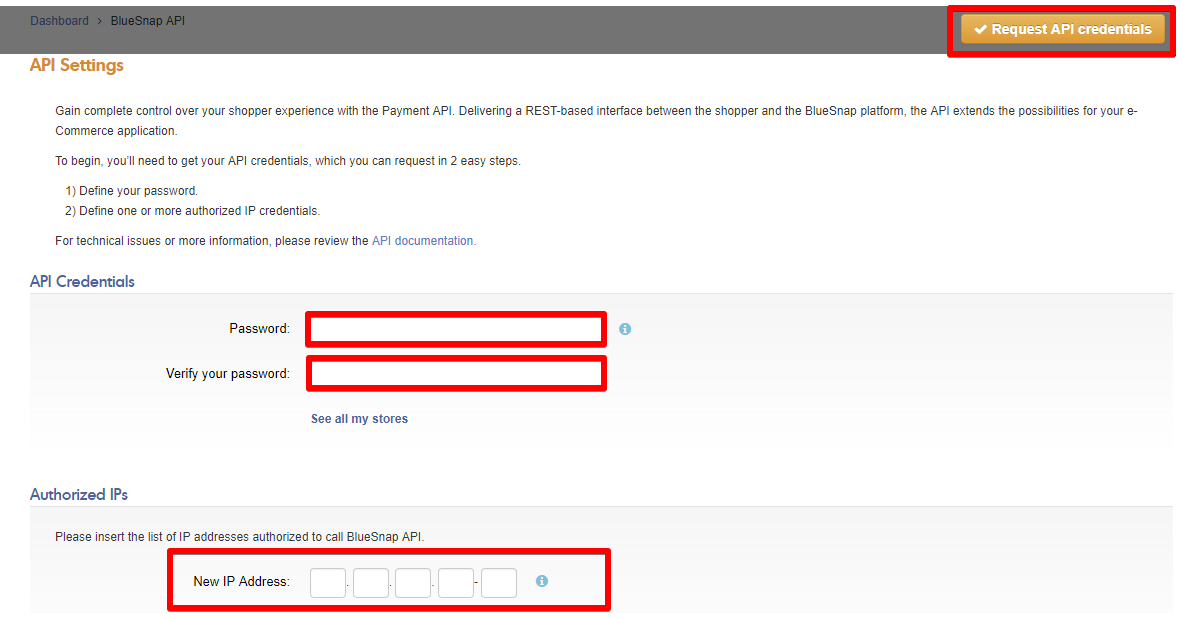Click the 'Password:' label
Viewport: 1181px width, 619px height.
point(259,329)
